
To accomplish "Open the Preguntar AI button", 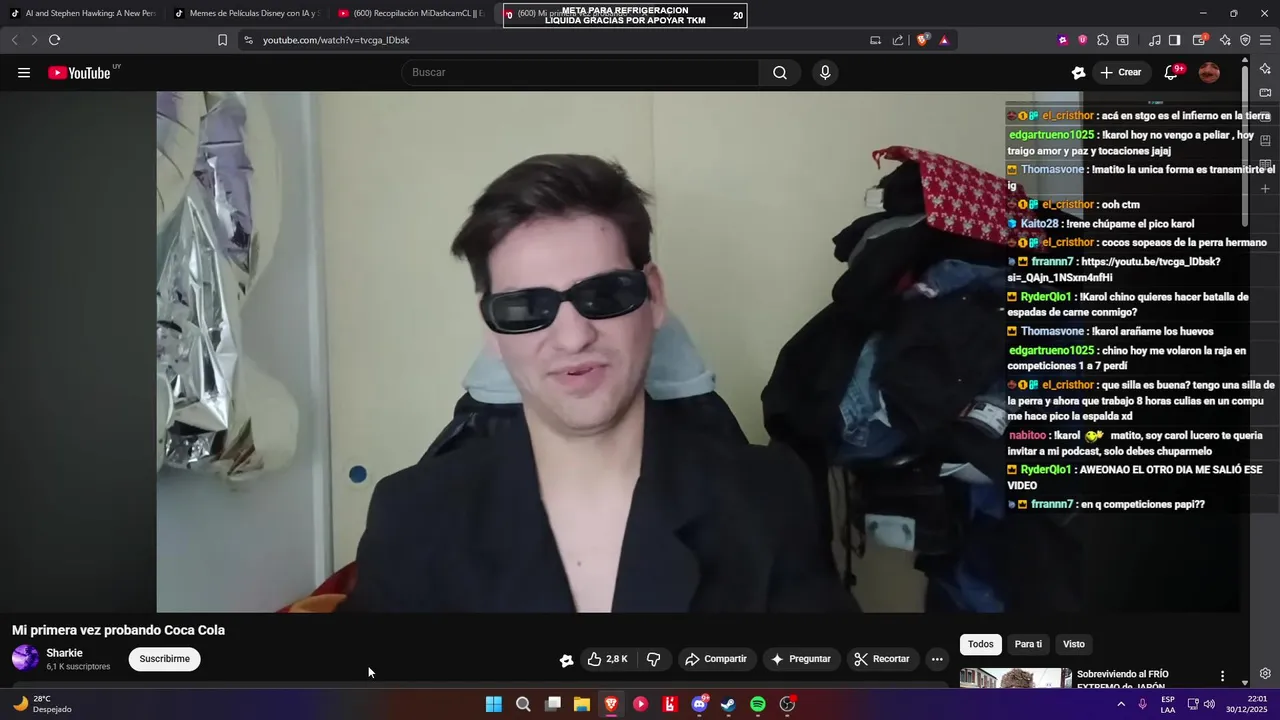I will pos(801,659).
